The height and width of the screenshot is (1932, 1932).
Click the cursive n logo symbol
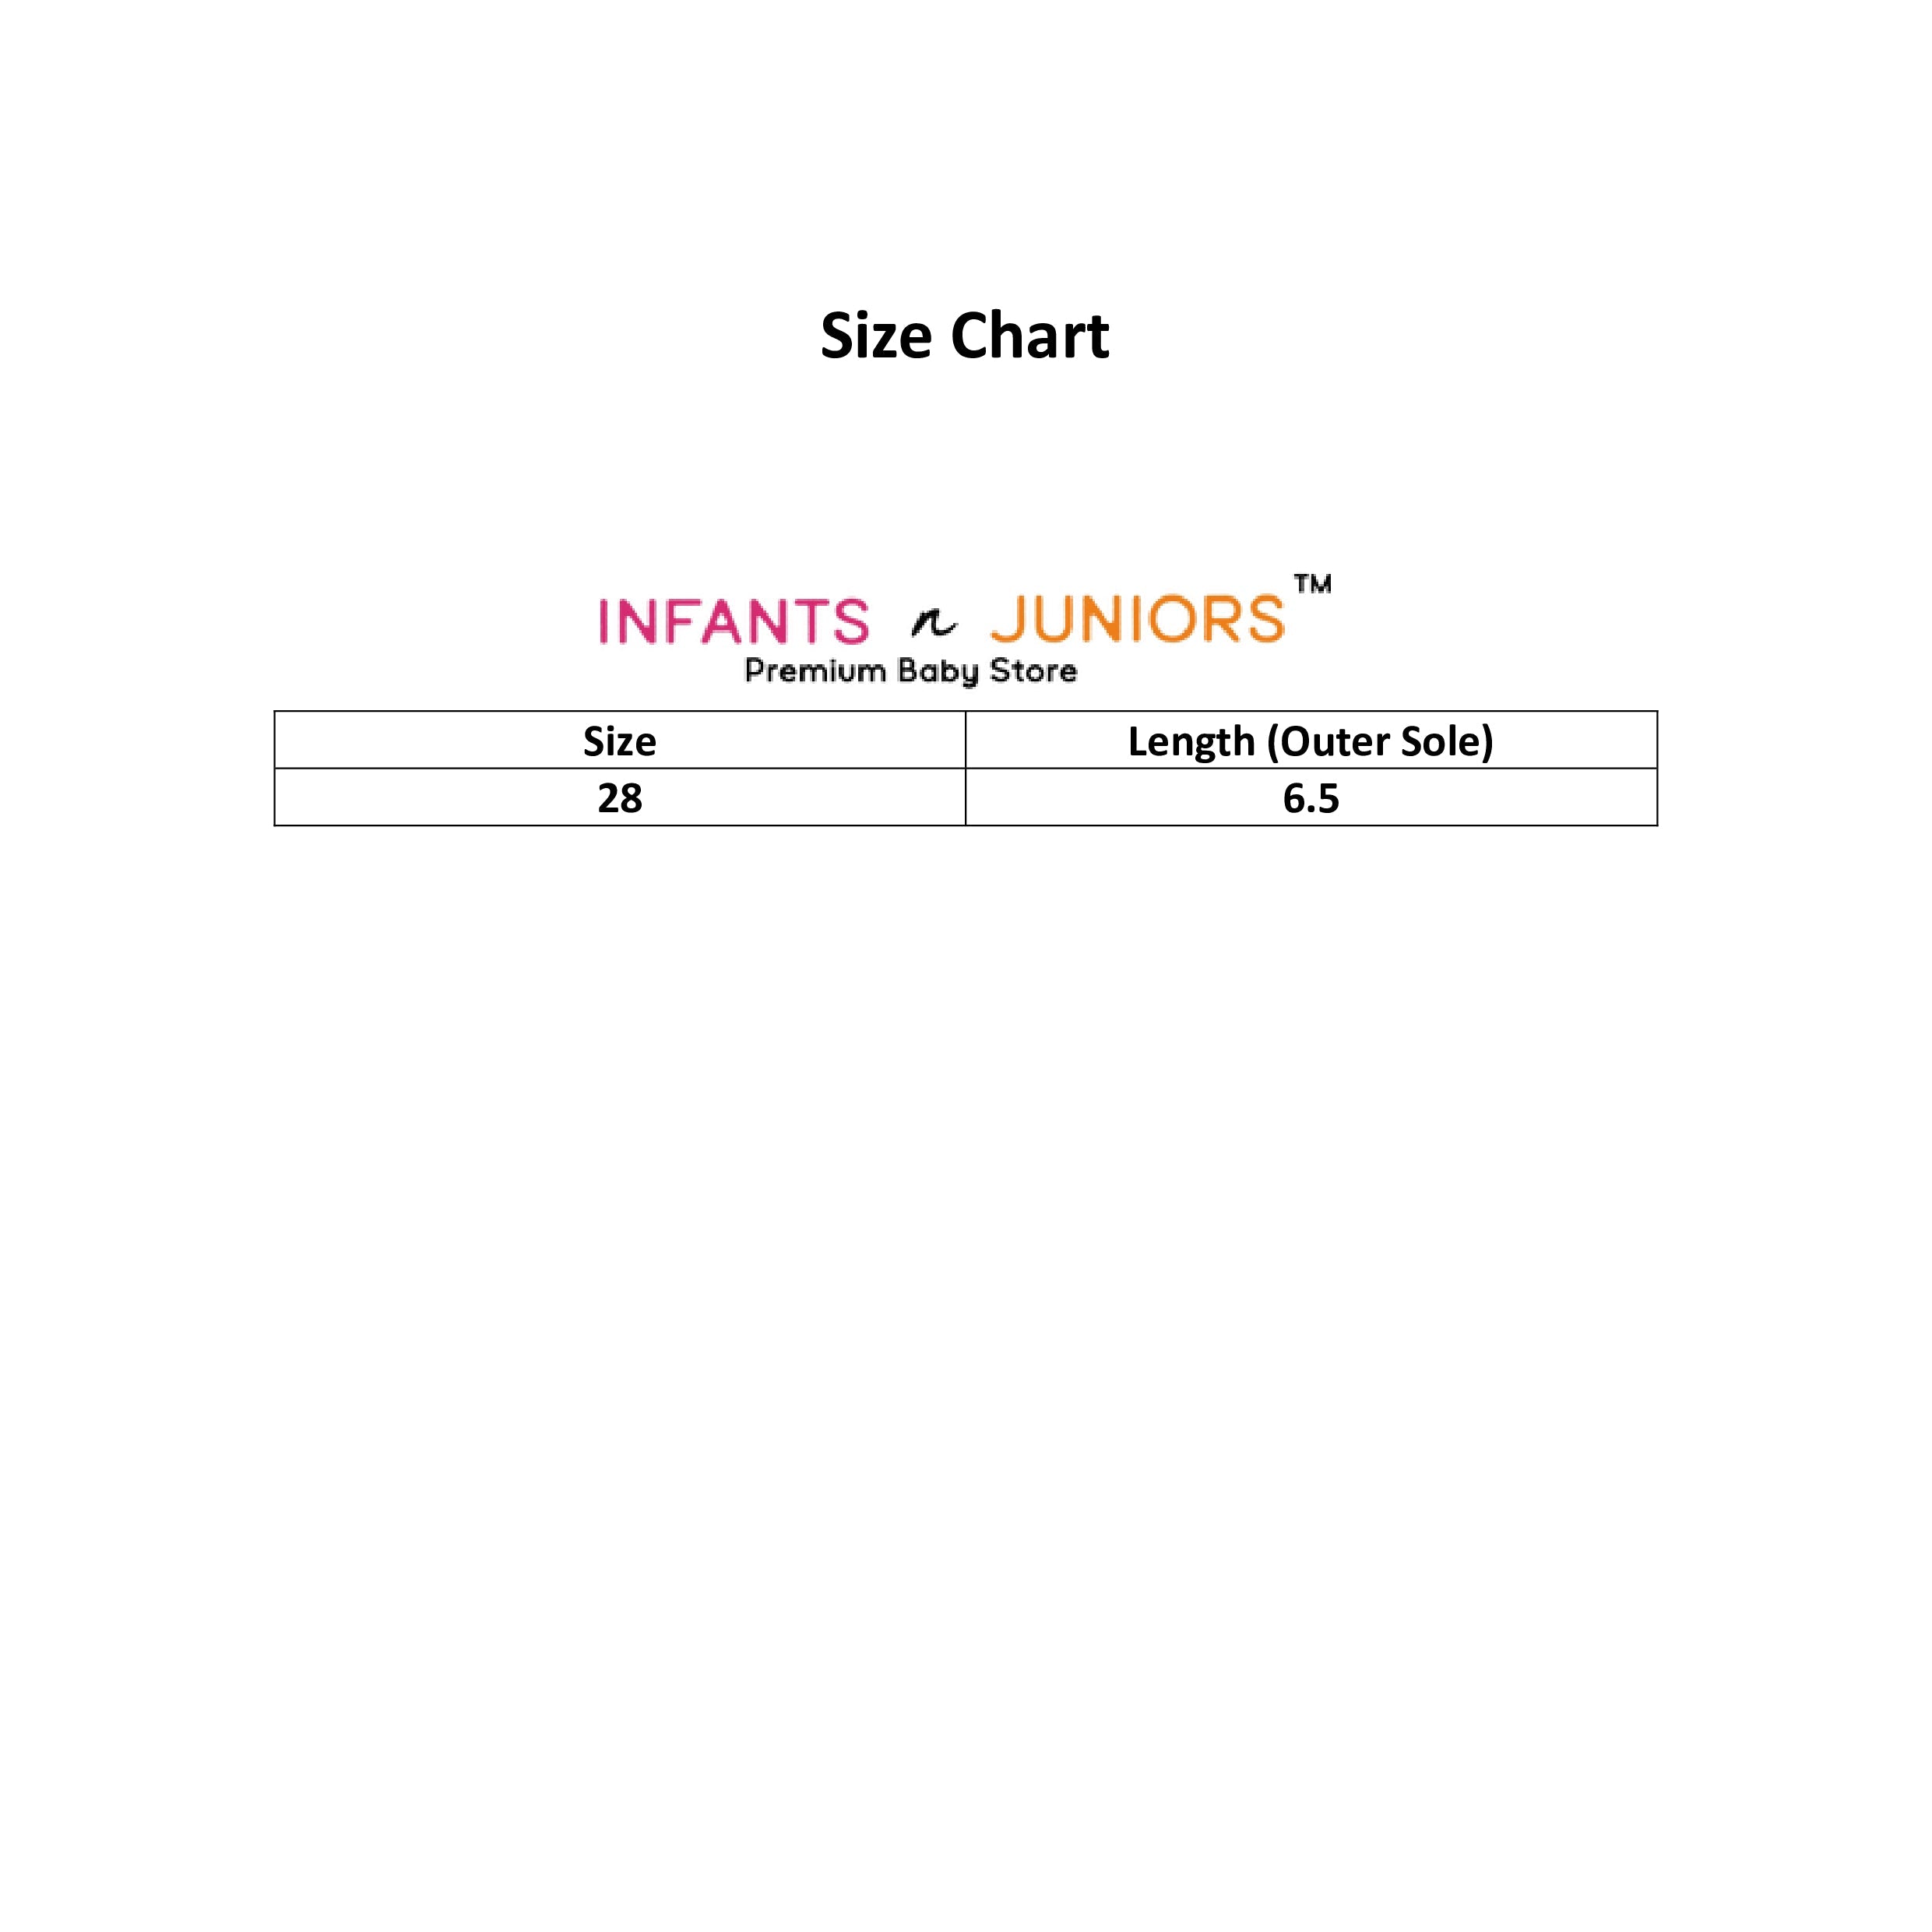(933, 624)
